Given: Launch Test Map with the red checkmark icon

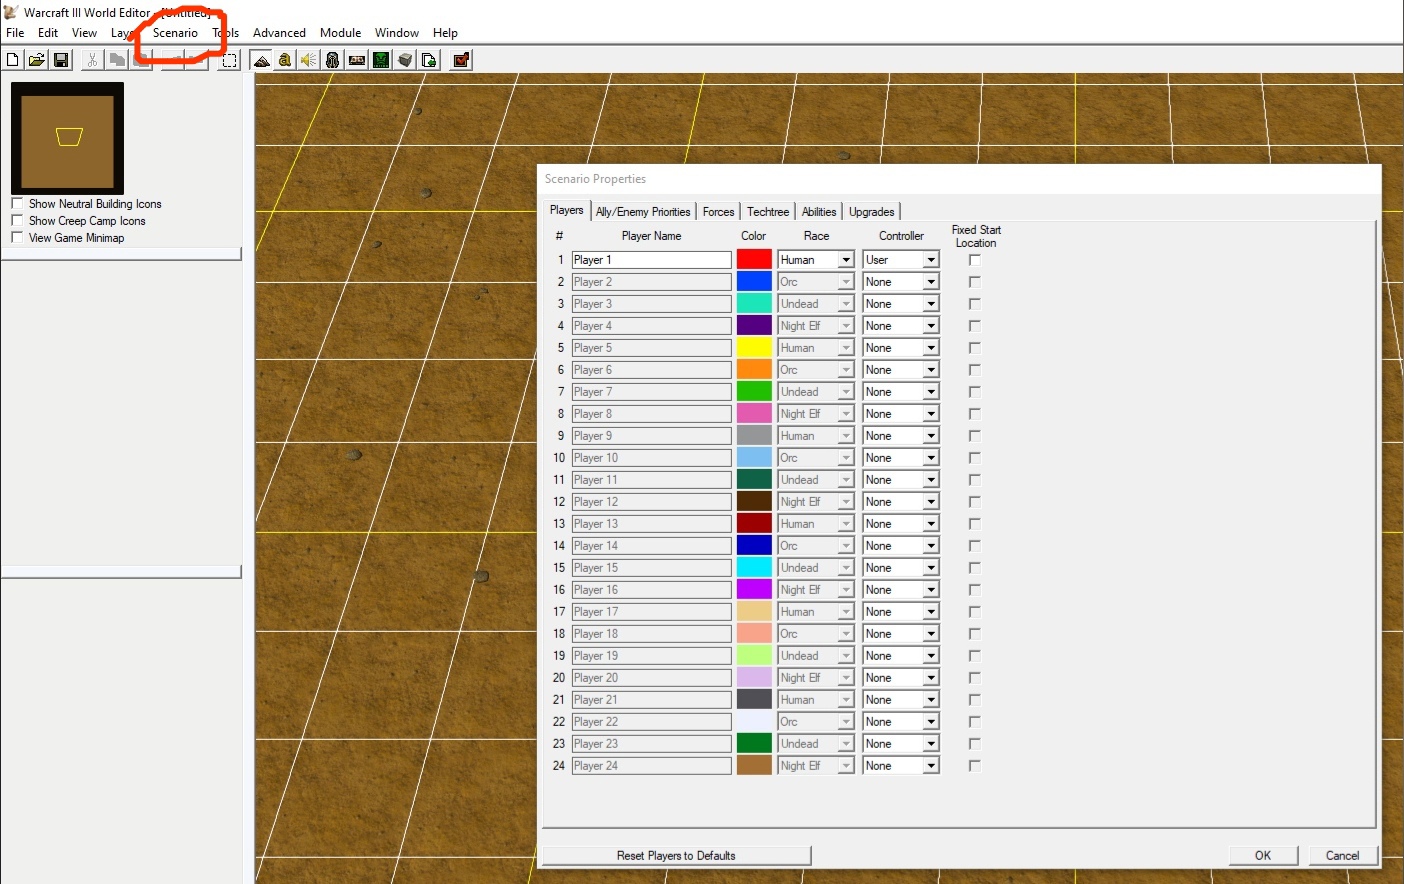Looking at the screenshot, I should click(x=461, y=60).
